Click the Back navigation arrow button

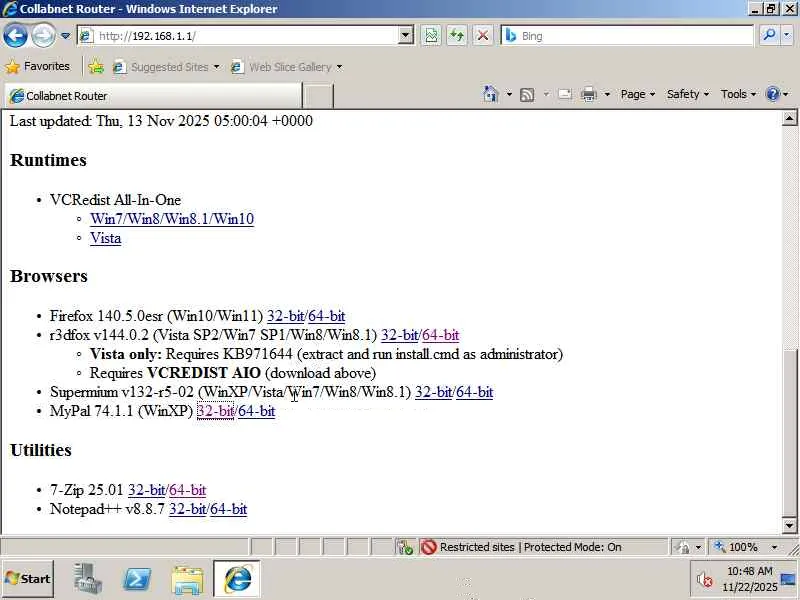click(x=15, y=36)
